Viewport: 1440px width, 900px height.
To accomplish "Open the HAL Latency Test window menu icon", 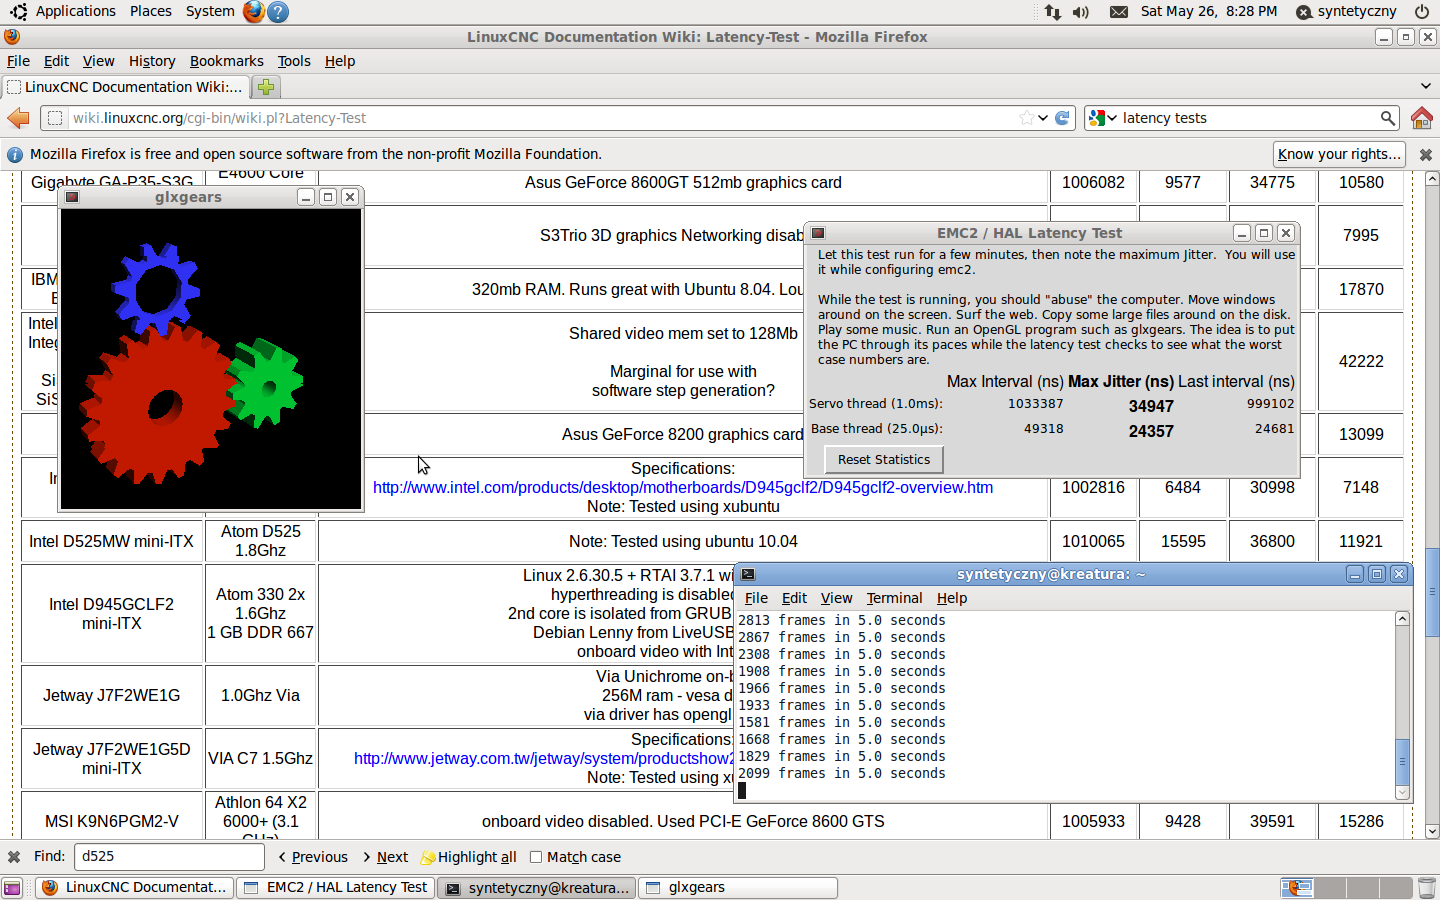I will [817, 233].
